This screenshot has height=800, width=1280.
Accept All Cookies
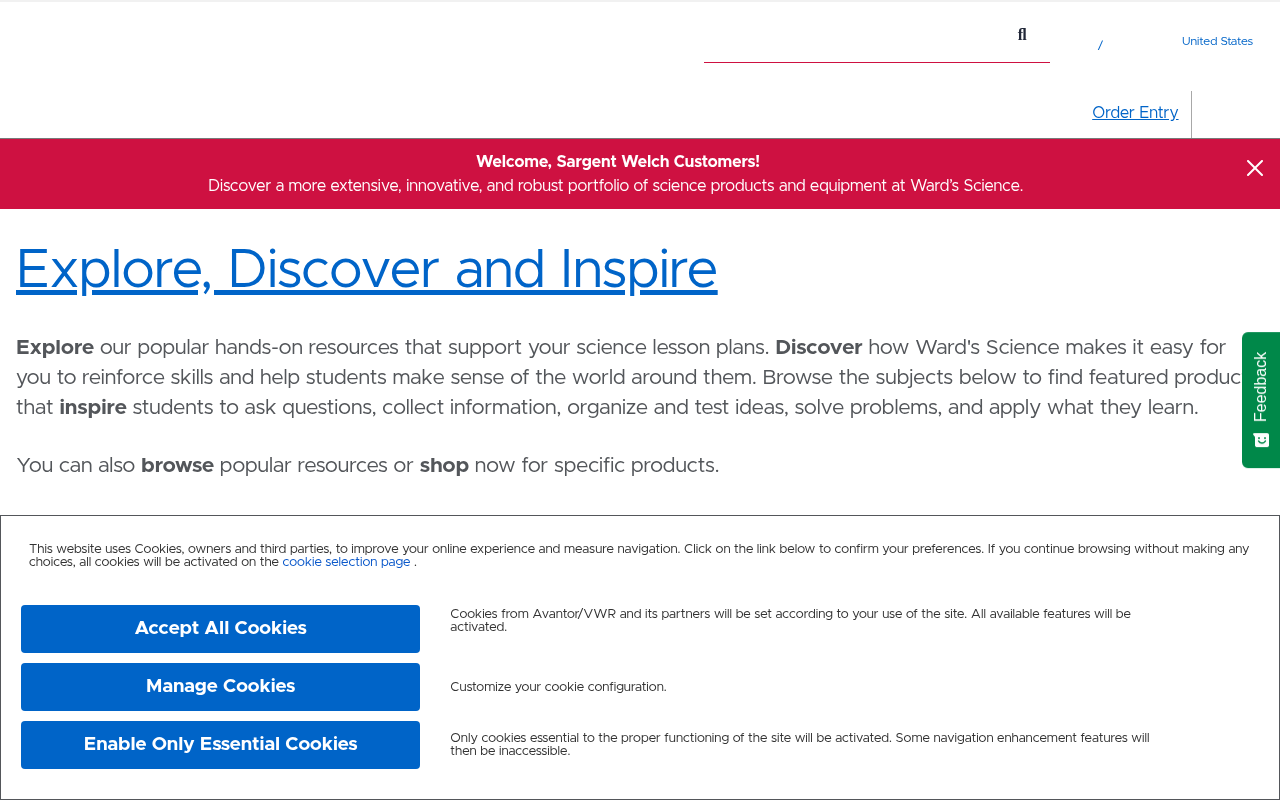coord(220,629)
